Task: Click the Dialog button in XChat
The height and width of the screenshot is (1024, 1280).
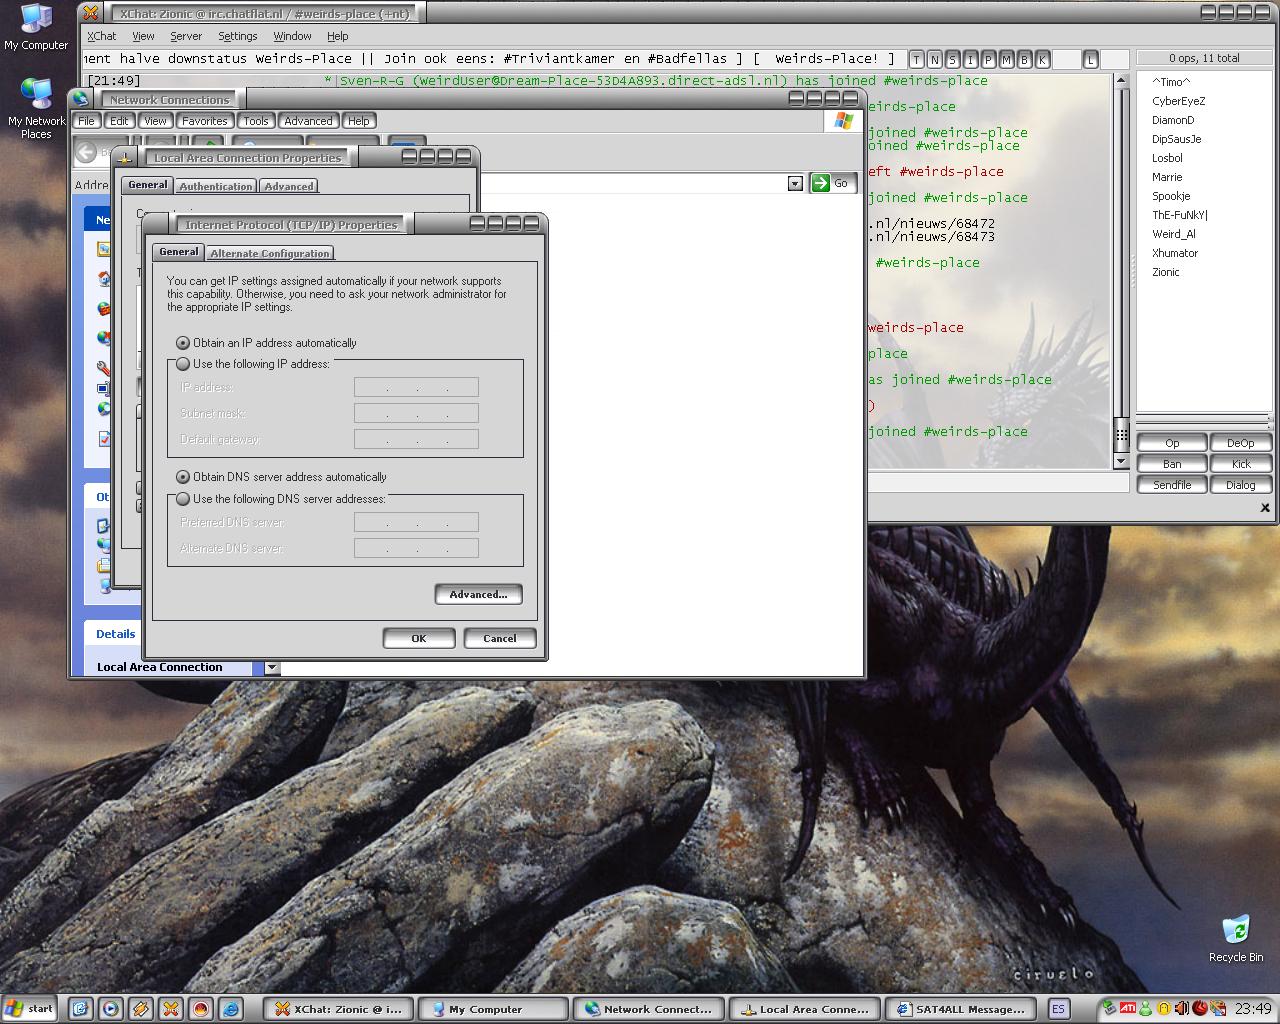Action: (x=1240, y=485)
